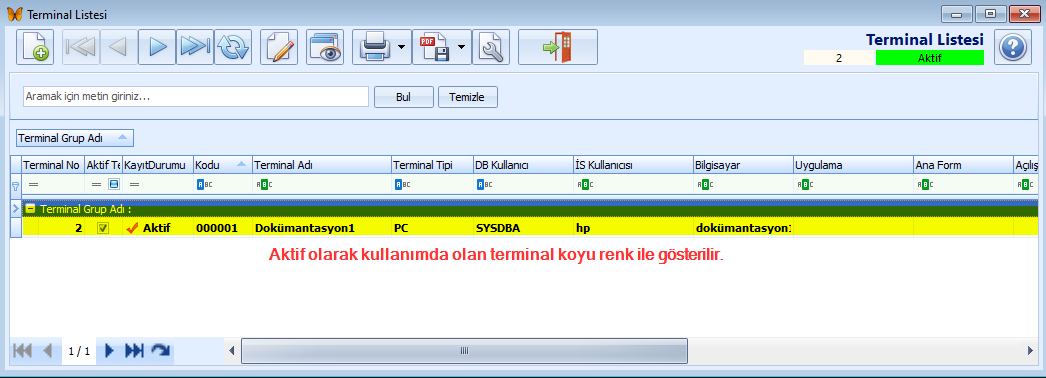Click the red check Aktif status cell
The width and height of the screenshot is (1046, 378).
(157, 228)
